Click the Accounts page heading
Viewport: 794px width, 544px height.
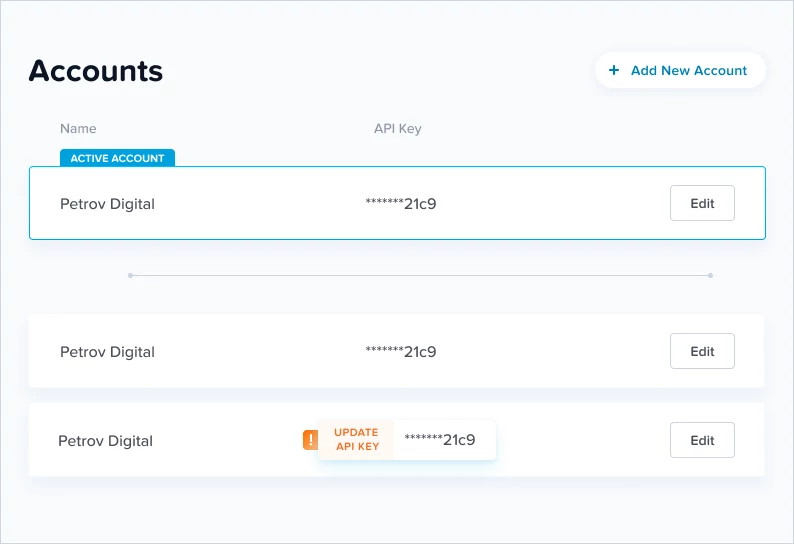[96, 70]
